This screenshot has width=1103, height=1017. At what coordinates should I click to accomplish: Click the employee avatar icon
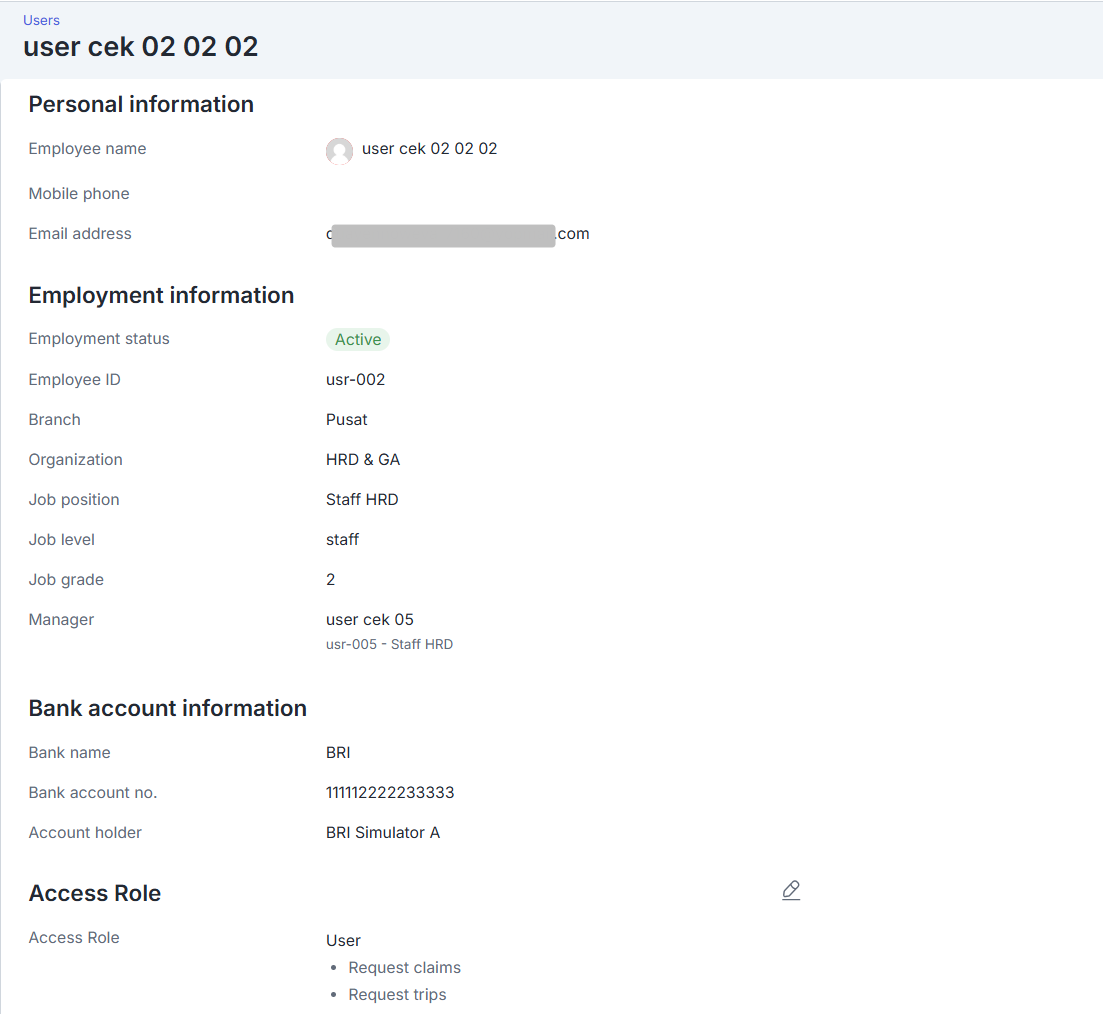click(339, 151)
